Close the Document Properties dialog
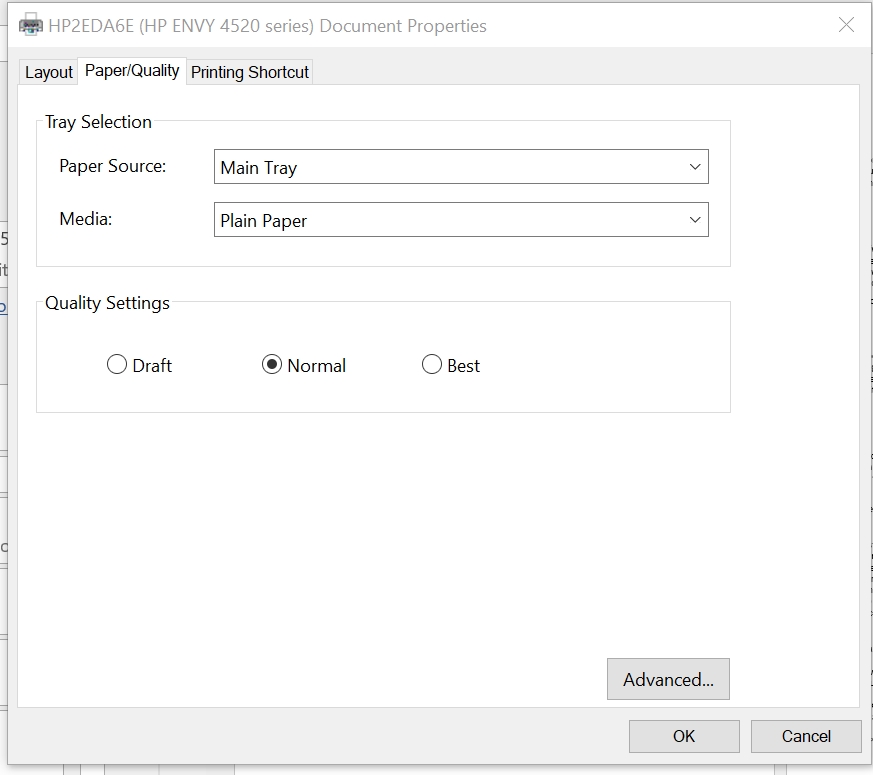This screenshot has height=775, width=873. (846, 25)
